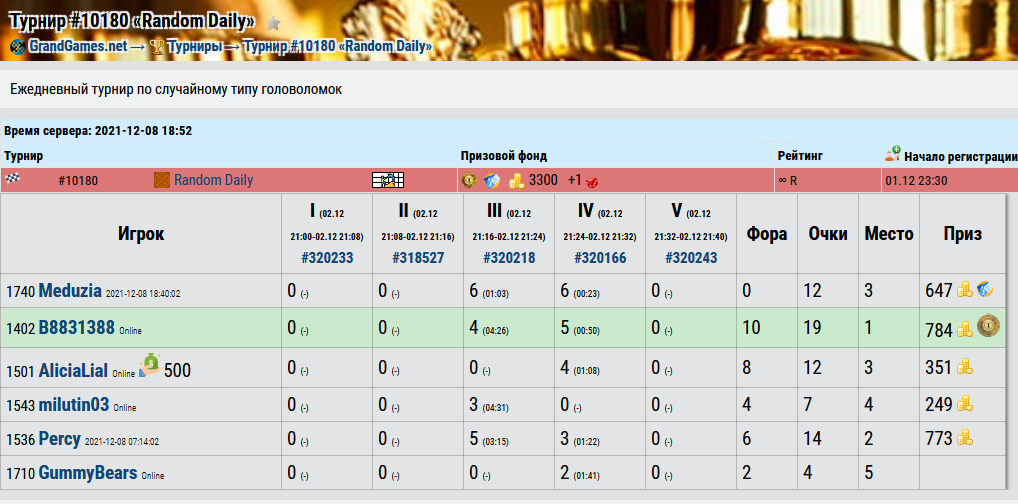Open the GrandGames.net breadcrumb link
1018x504 pixels.
point(78,46)
